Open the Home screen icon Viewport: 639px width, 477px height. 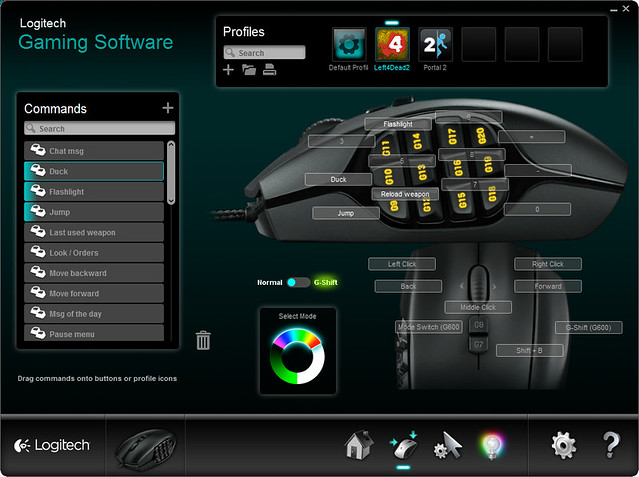tap(358, 445)
